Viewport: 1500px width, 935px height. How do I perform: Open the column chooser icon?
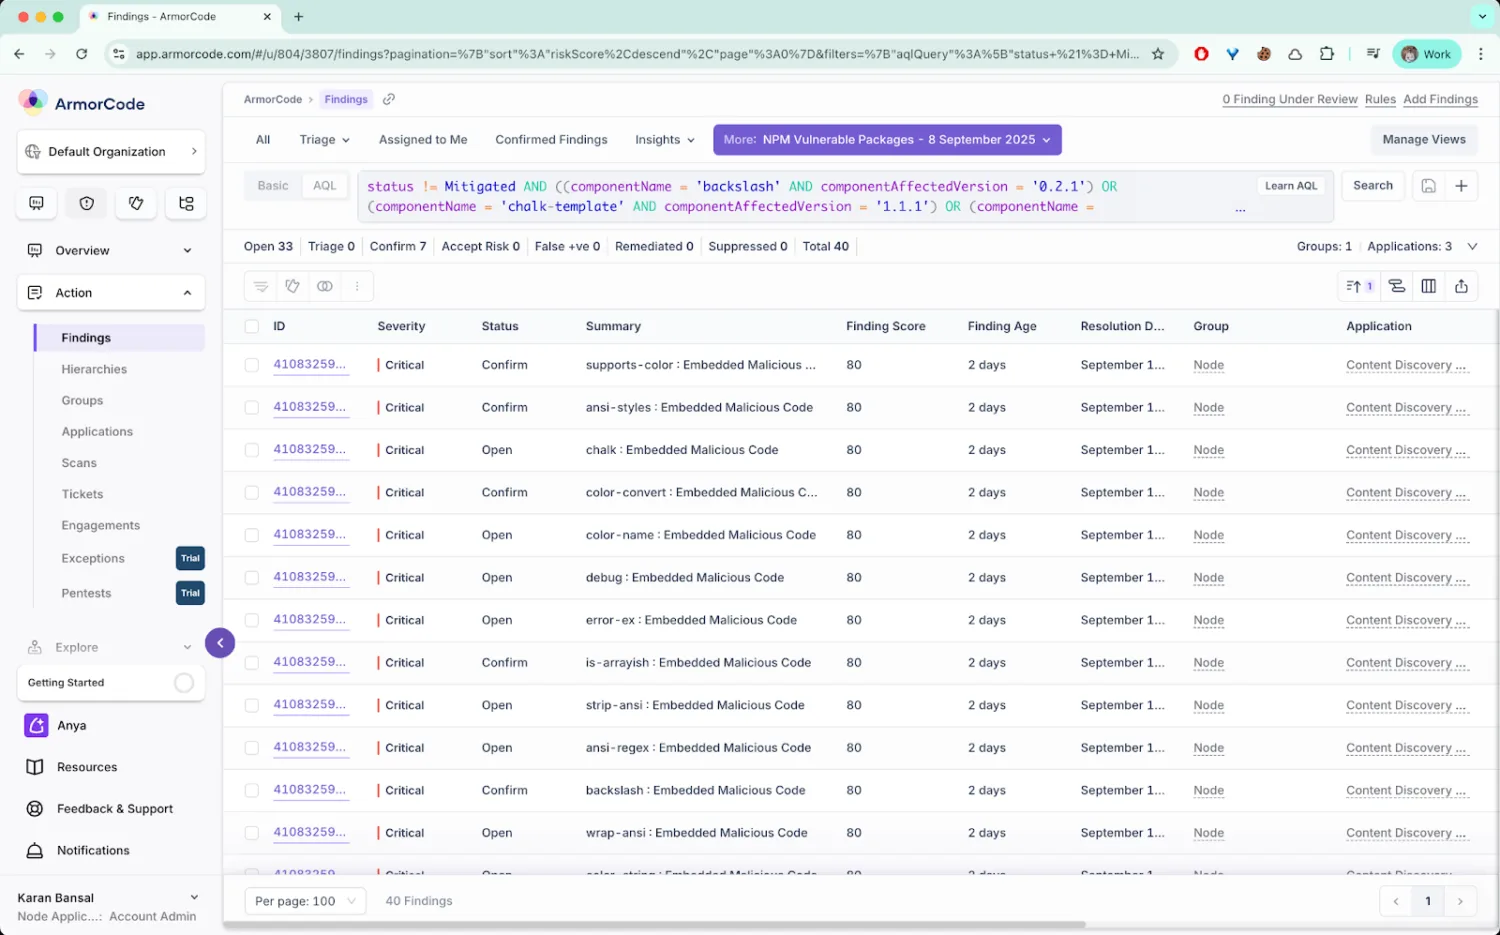[x=1429, y=286]
